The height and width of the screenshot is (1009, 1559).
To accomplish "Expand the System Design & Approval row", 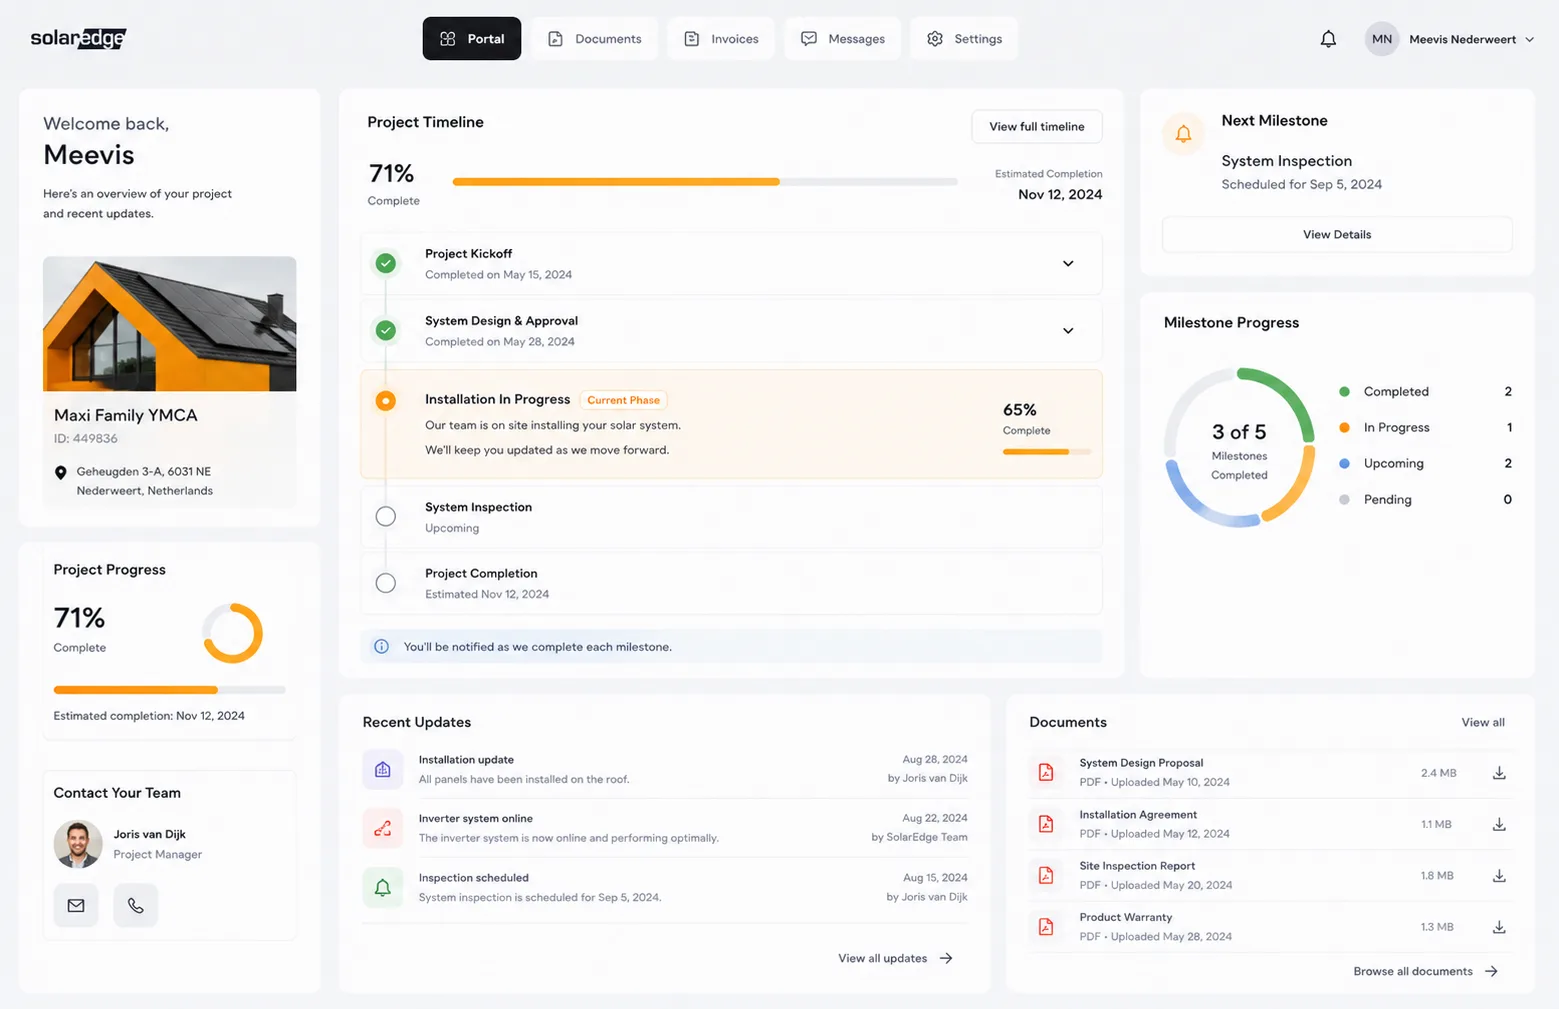I will click(1068, 331).
